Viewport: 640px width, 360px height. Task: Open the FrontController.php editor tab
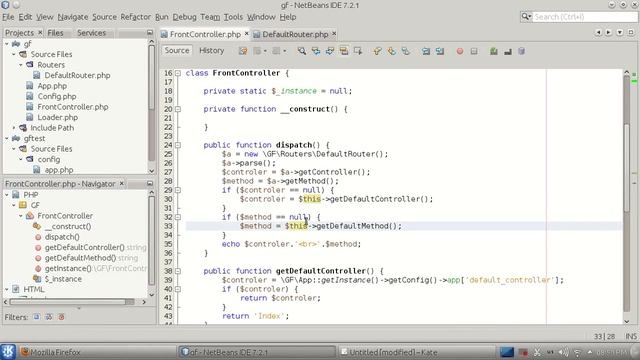coord(205,34)
